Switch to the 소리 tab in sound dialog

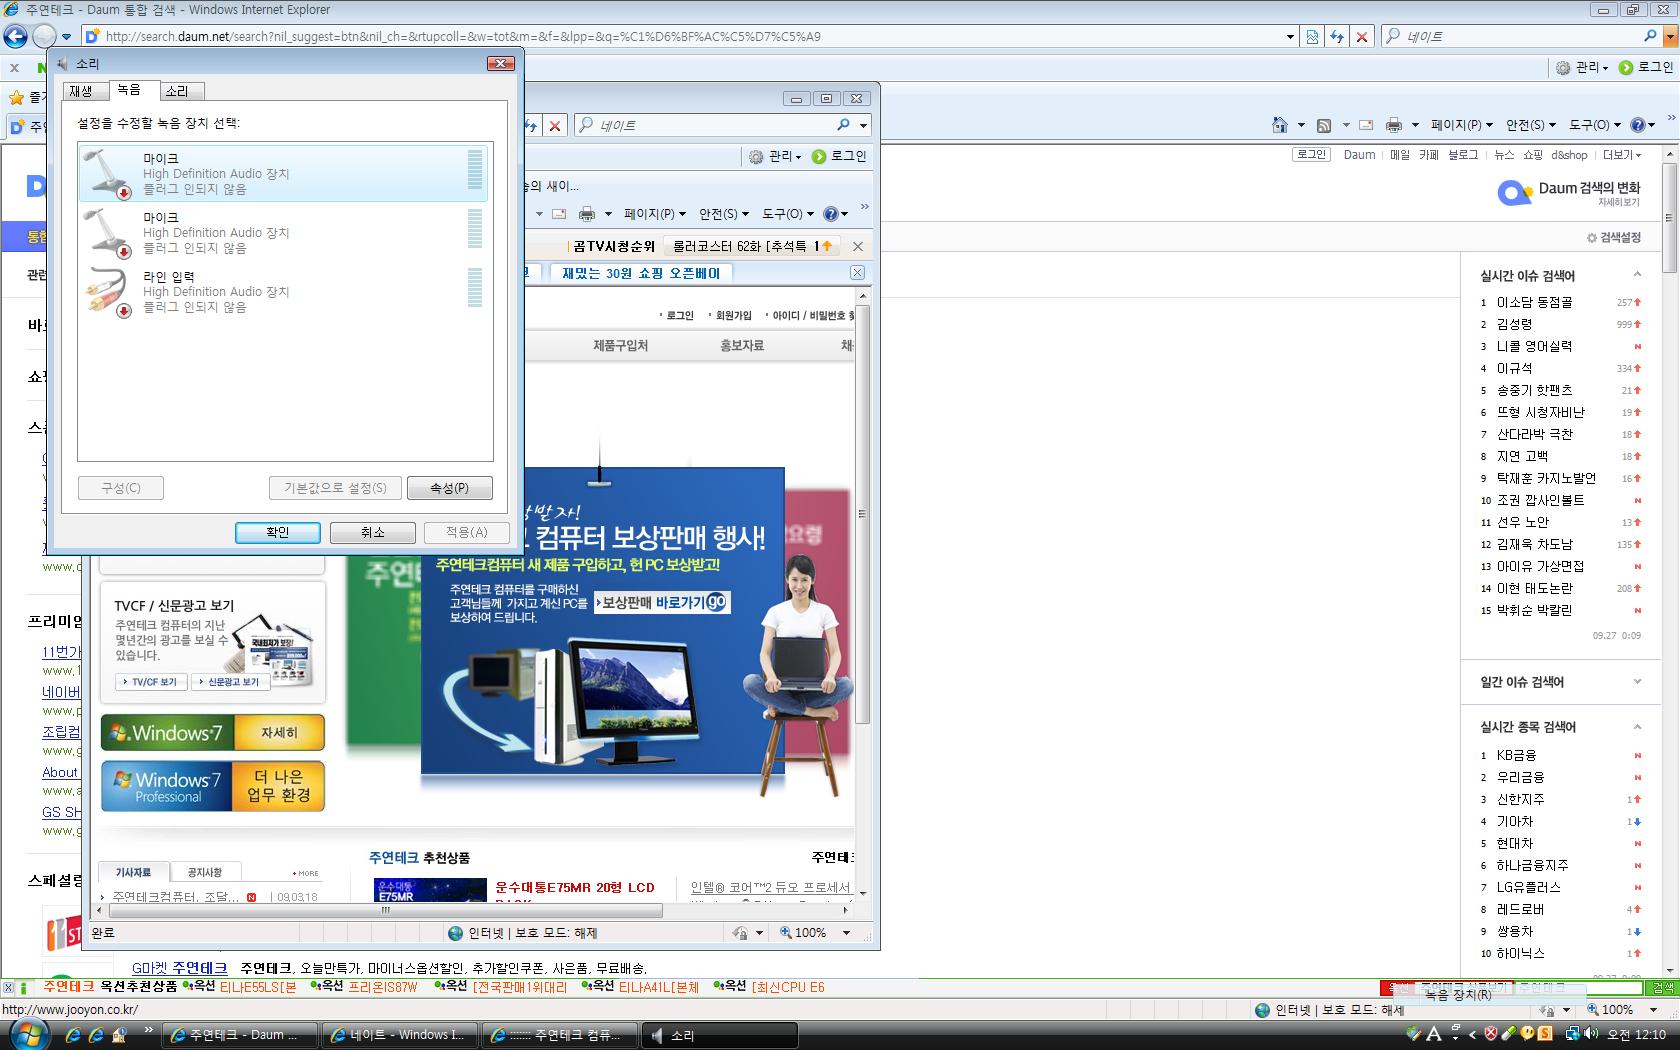[177, 91]
